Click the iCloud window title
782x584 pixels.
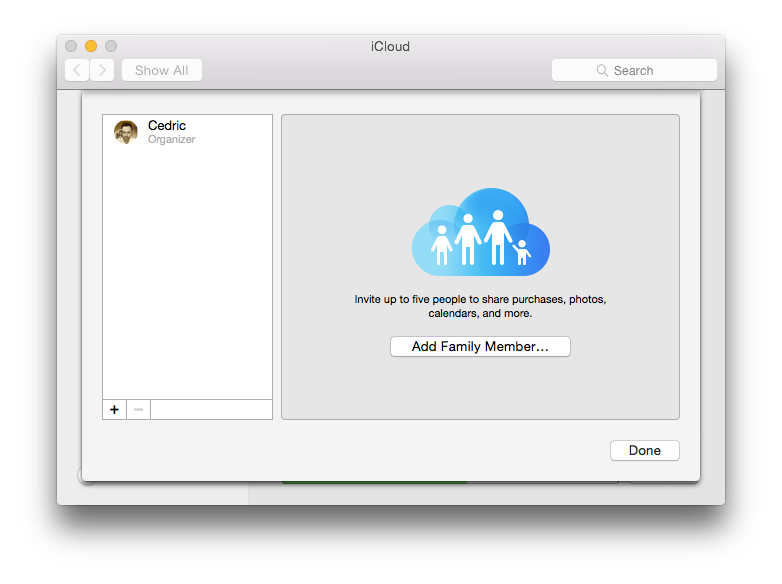(x=390, y=46)
